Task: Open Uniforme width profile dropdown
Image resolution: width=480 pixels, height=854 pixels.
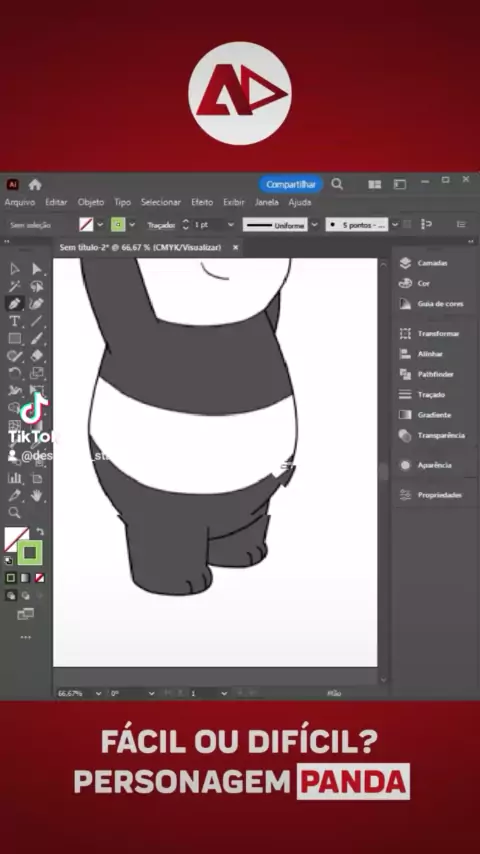Action: [x=314, y=224]
